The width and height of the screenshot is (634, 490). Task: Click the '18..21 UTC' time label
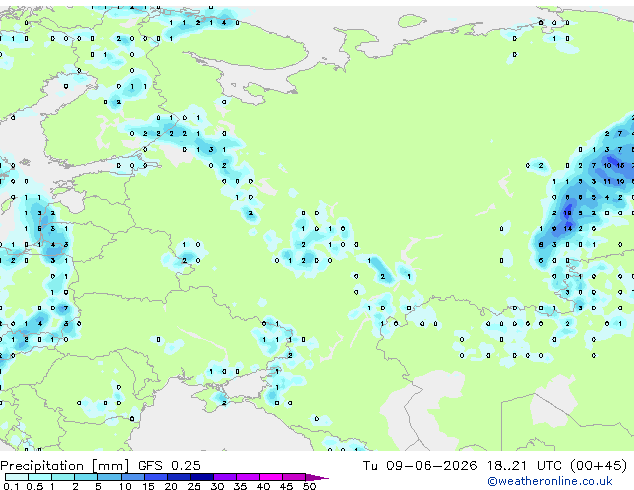(x=524, y=466)
